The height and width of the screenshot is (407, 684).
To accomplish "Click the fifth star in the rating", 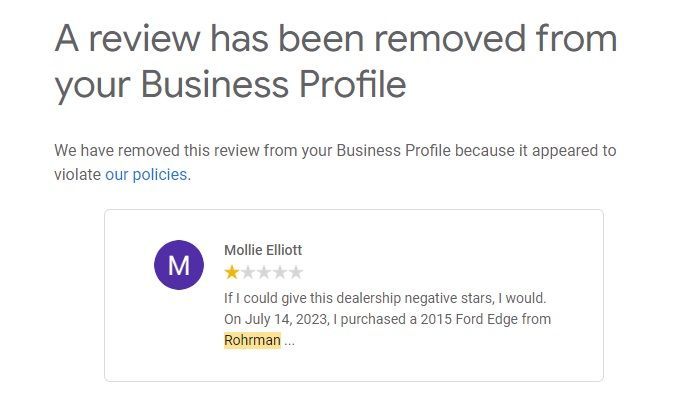I will point(296,272).
